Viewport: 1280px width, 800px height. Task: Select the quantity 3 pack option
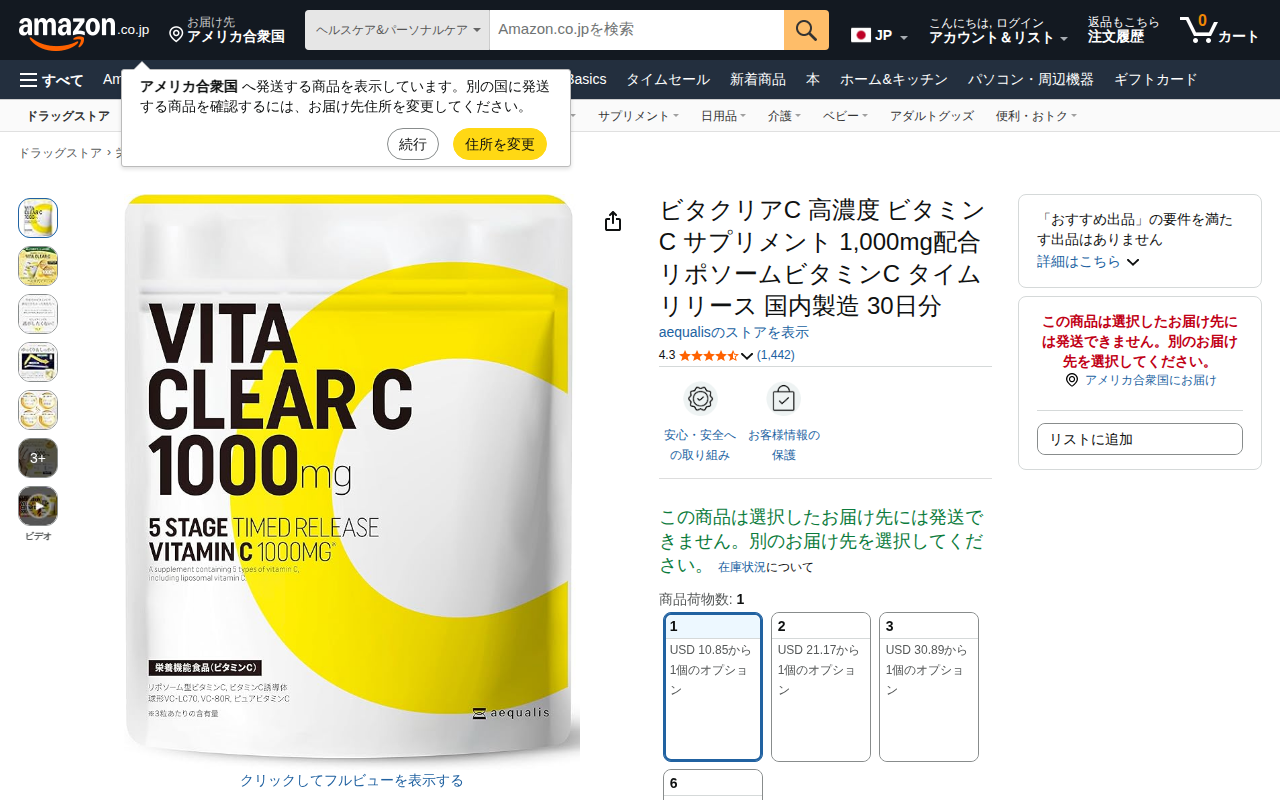(x=929, y=687)
